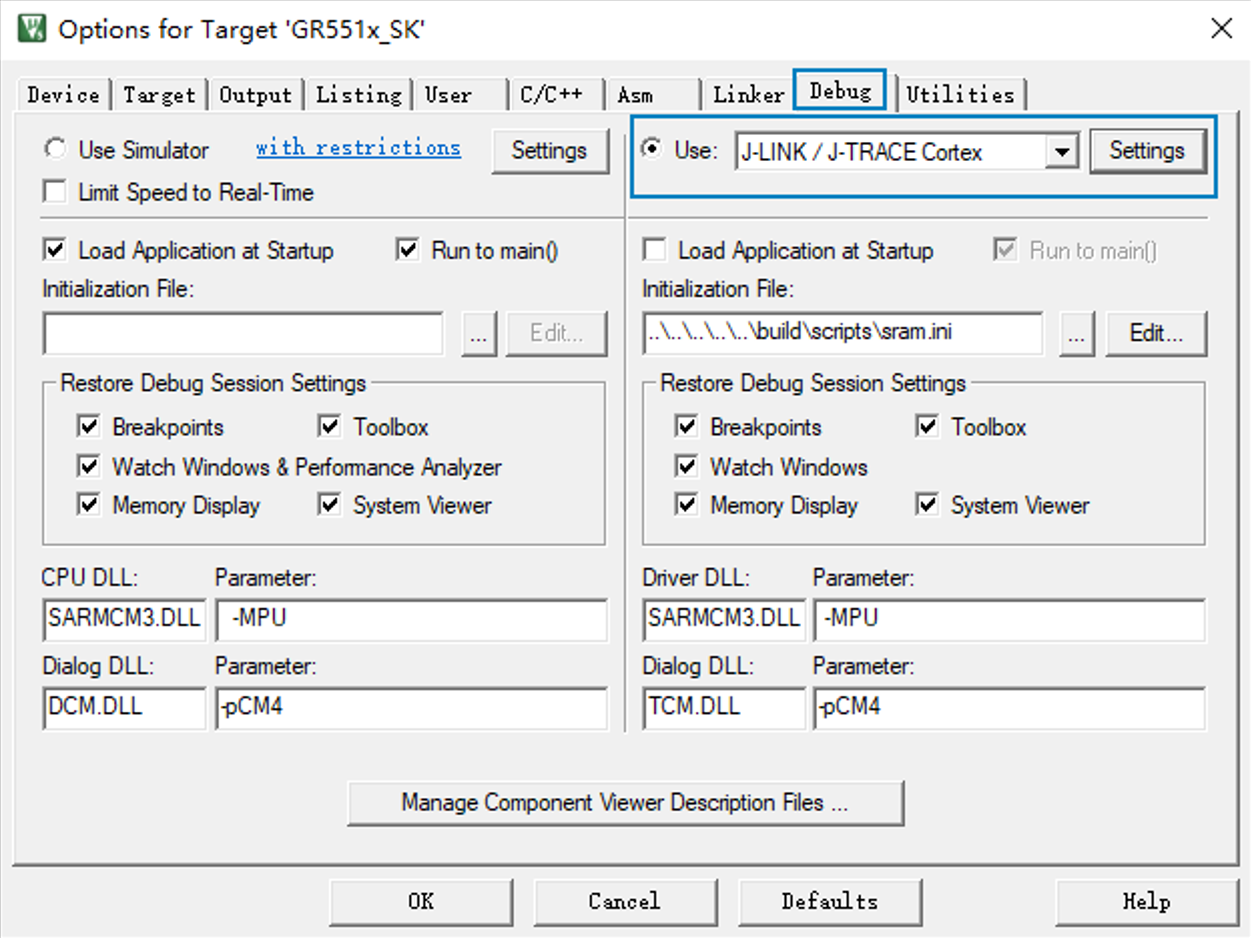The image size is (1251, 938).
Task: Click the TCM.DLL Parameter -pCM4 field
Action: click(x=1009, y=708)
